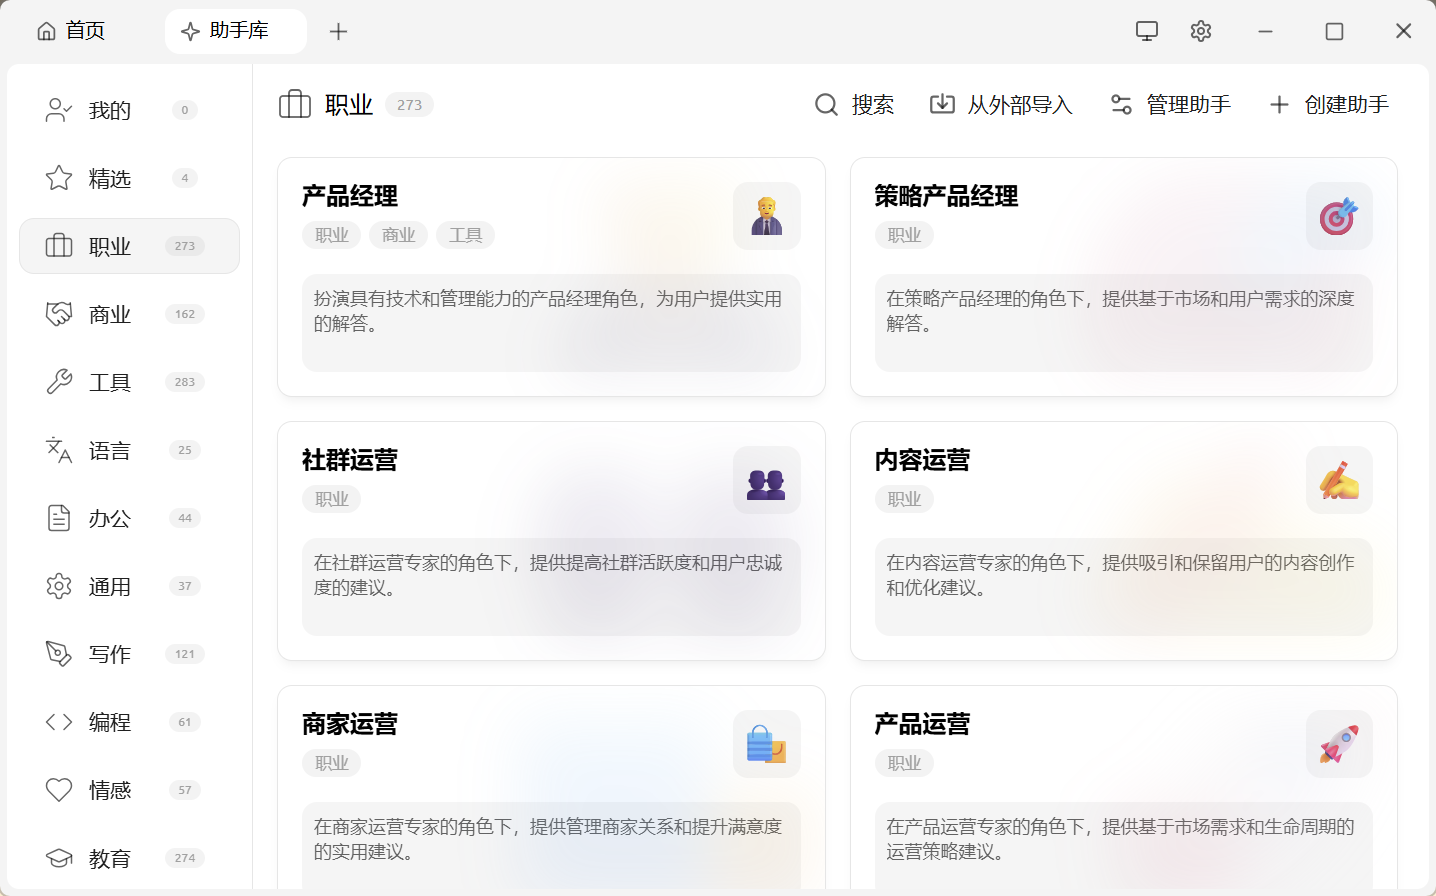1436x896 pixels.
Task: Open the settings gear icon
Action: (1201, 31)
